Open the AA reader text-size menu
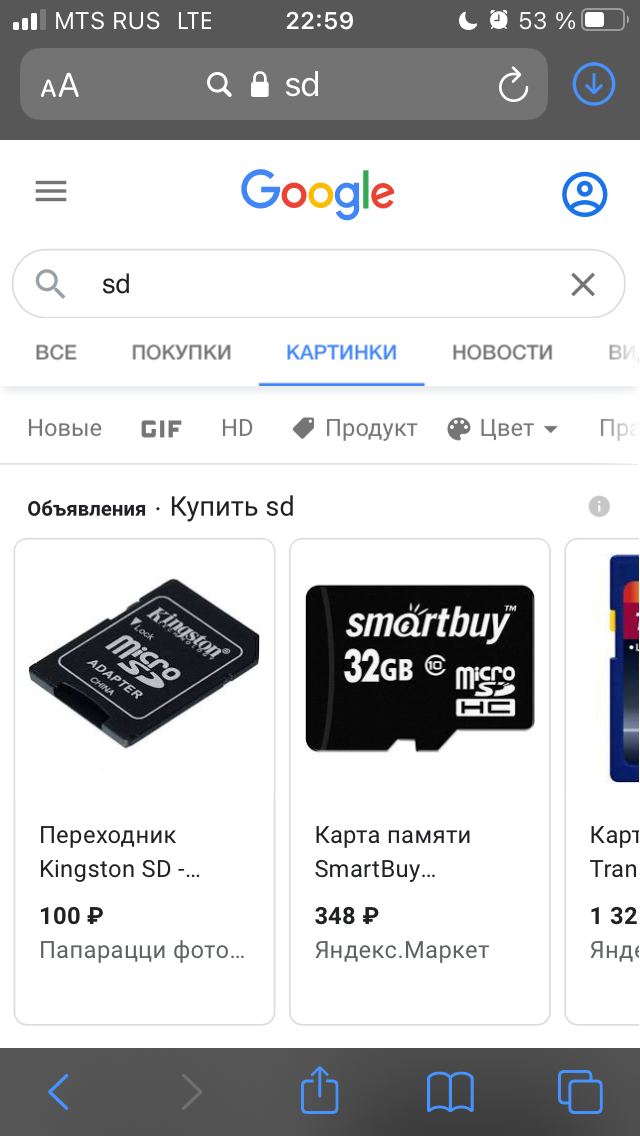 coord(59,86)
